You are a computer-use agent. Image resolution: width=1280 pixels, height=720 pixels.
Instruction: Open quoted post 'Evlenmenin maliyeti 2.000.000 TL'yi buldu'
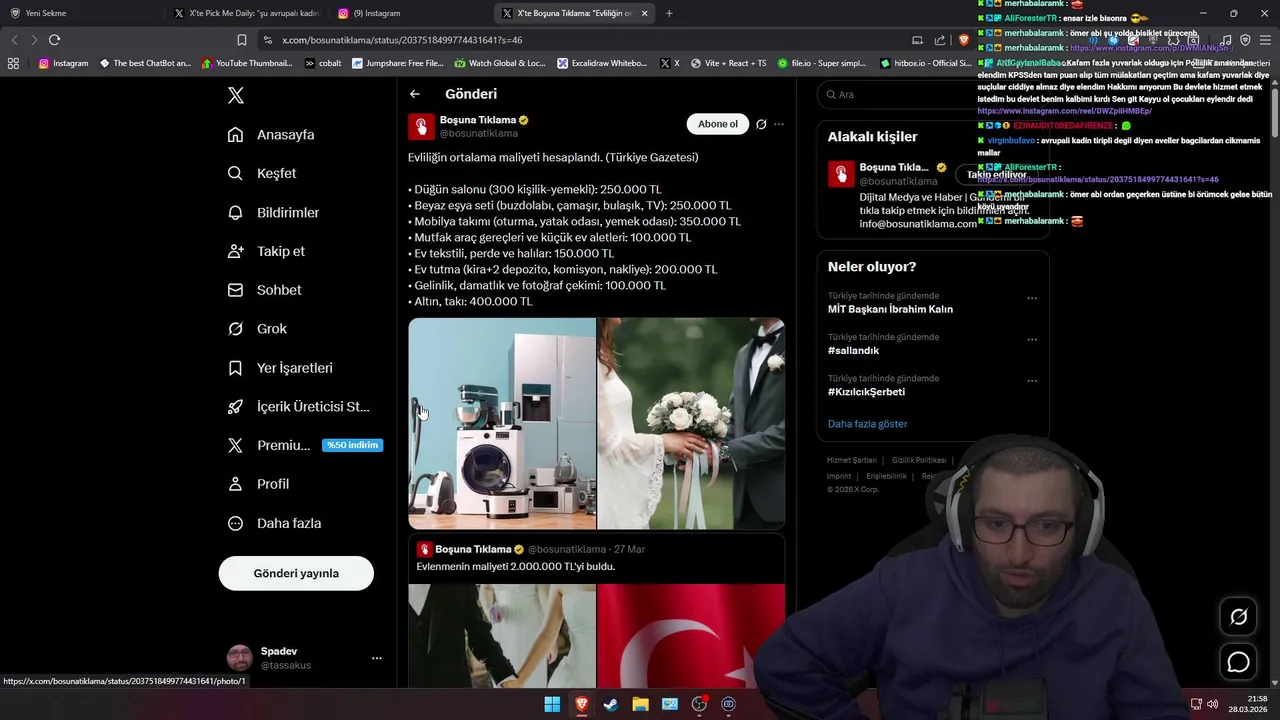tap(516, 566)
